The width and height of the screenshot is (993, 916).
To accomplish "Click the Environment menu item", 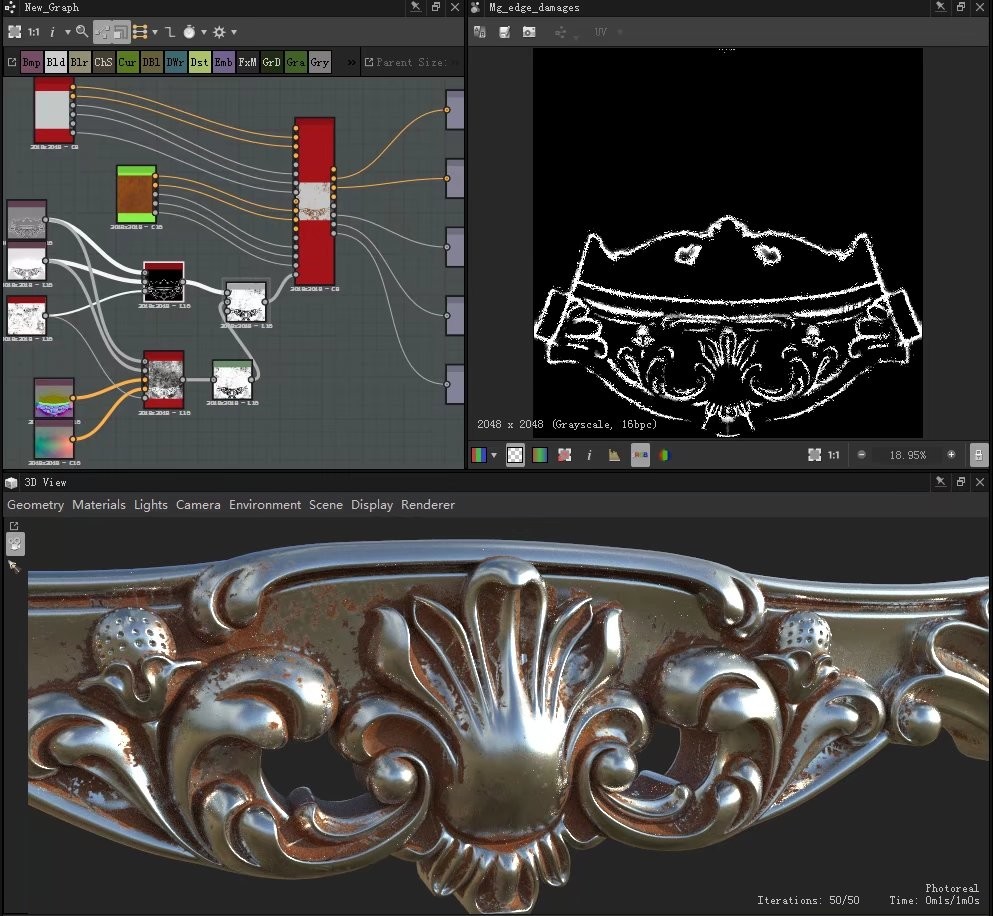I will [265, 505].
